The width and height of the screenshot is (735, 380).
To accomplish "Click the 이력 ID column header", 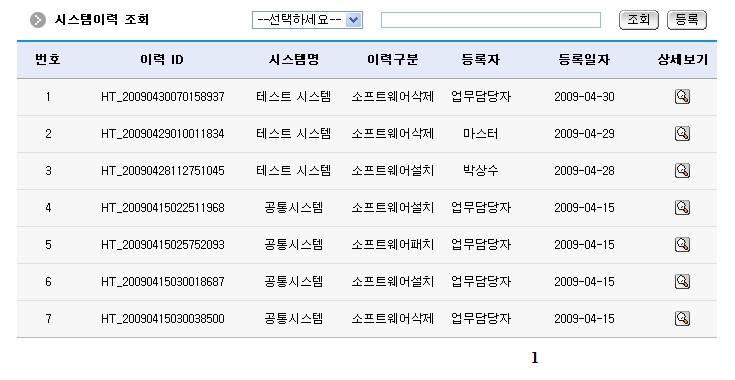I will pyautogui.click(x=162, y=60).
